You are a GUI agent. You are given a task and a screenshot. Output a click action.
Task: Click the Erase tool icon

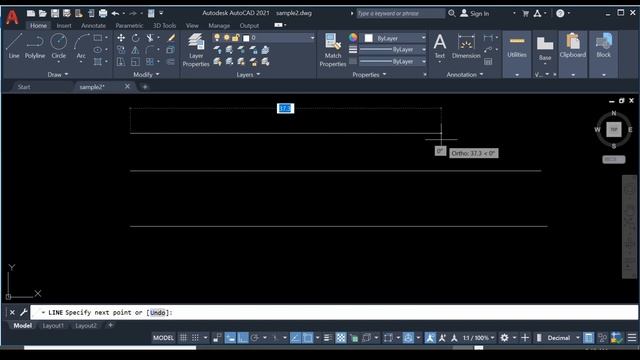coord(171,38)
